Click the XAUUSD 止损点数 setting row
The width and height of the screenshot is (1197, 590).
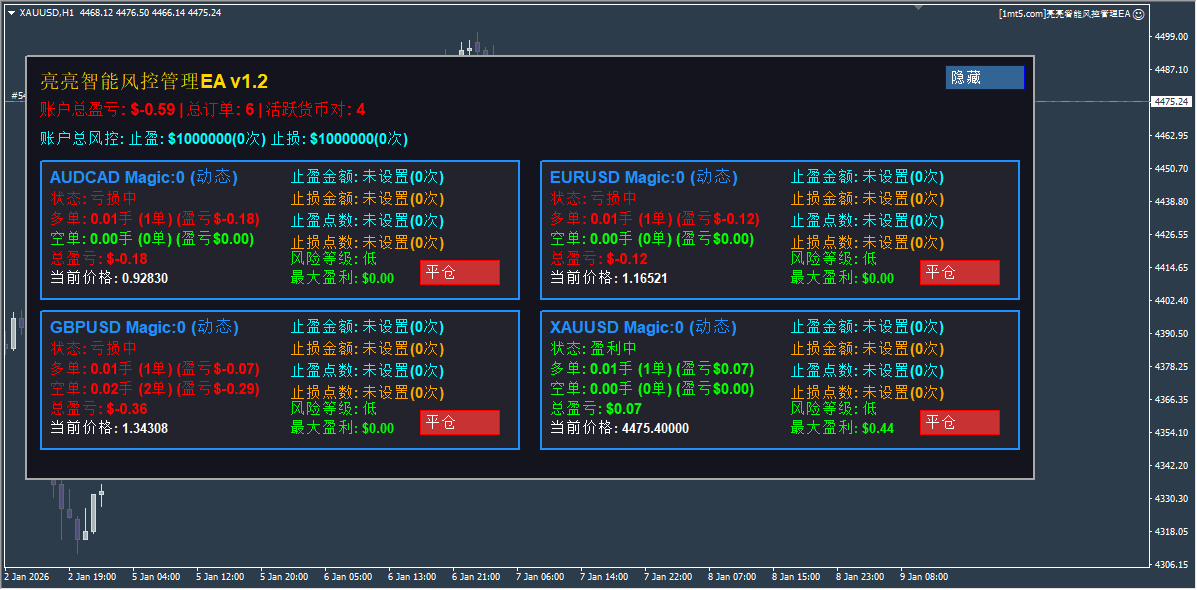(866, 393)
